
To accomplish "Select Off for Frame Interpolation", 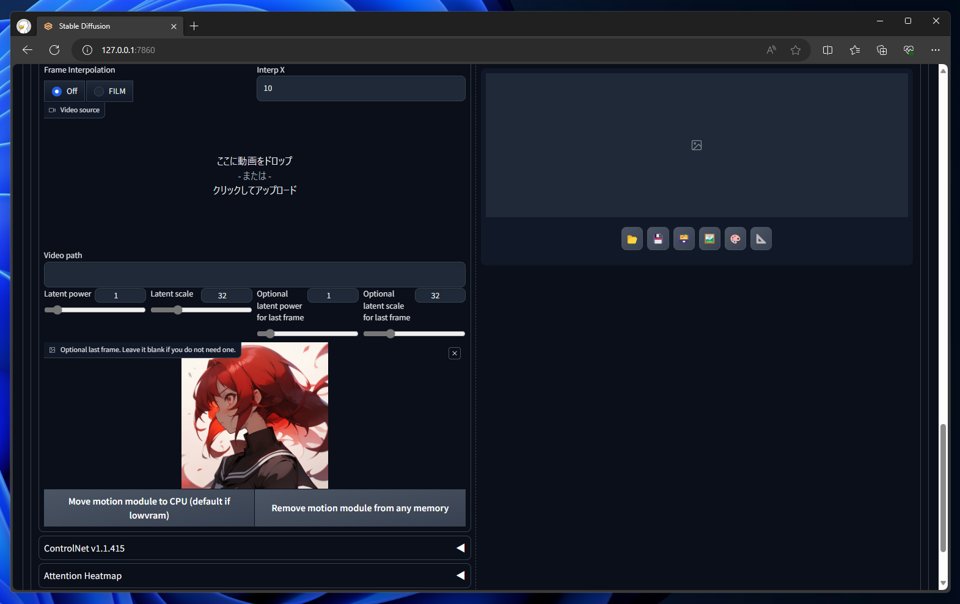I will [64, 91].
